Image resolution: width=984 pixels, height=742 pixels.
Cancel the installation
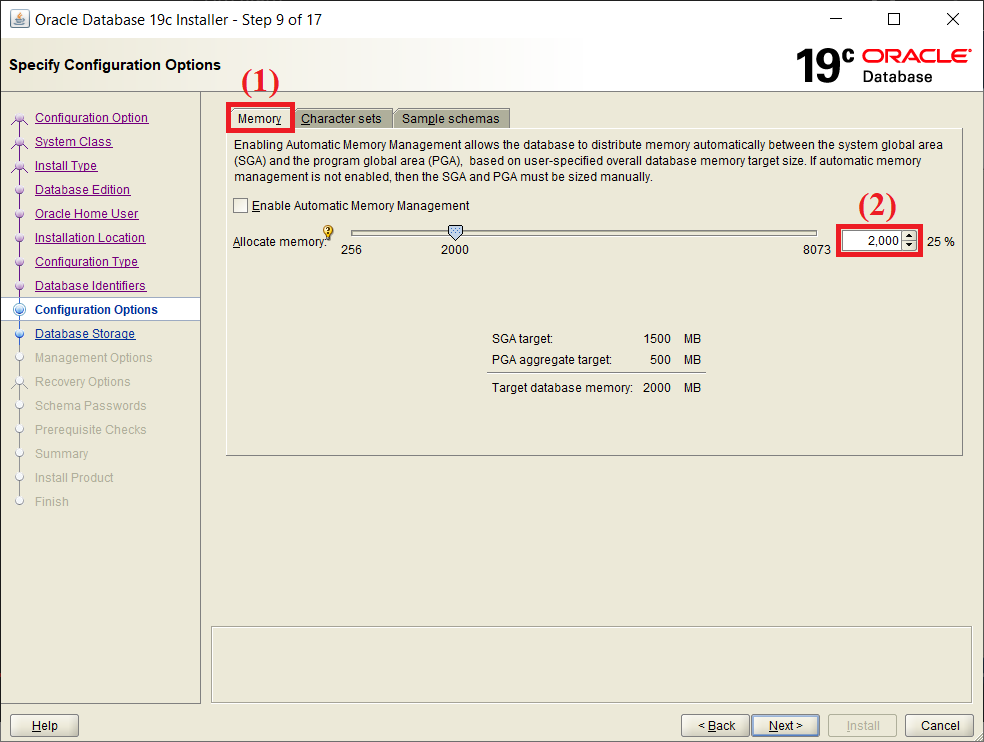(939, 725)
